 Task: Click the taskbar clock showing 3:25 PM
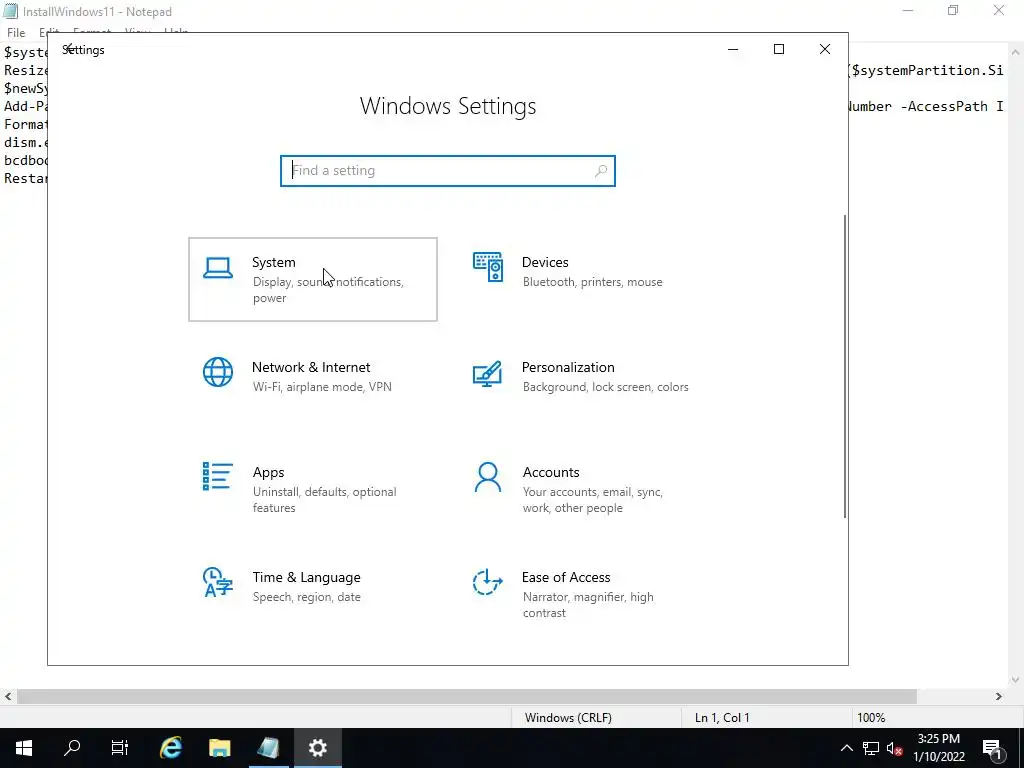pyautogui.click(x=938, y=748)
